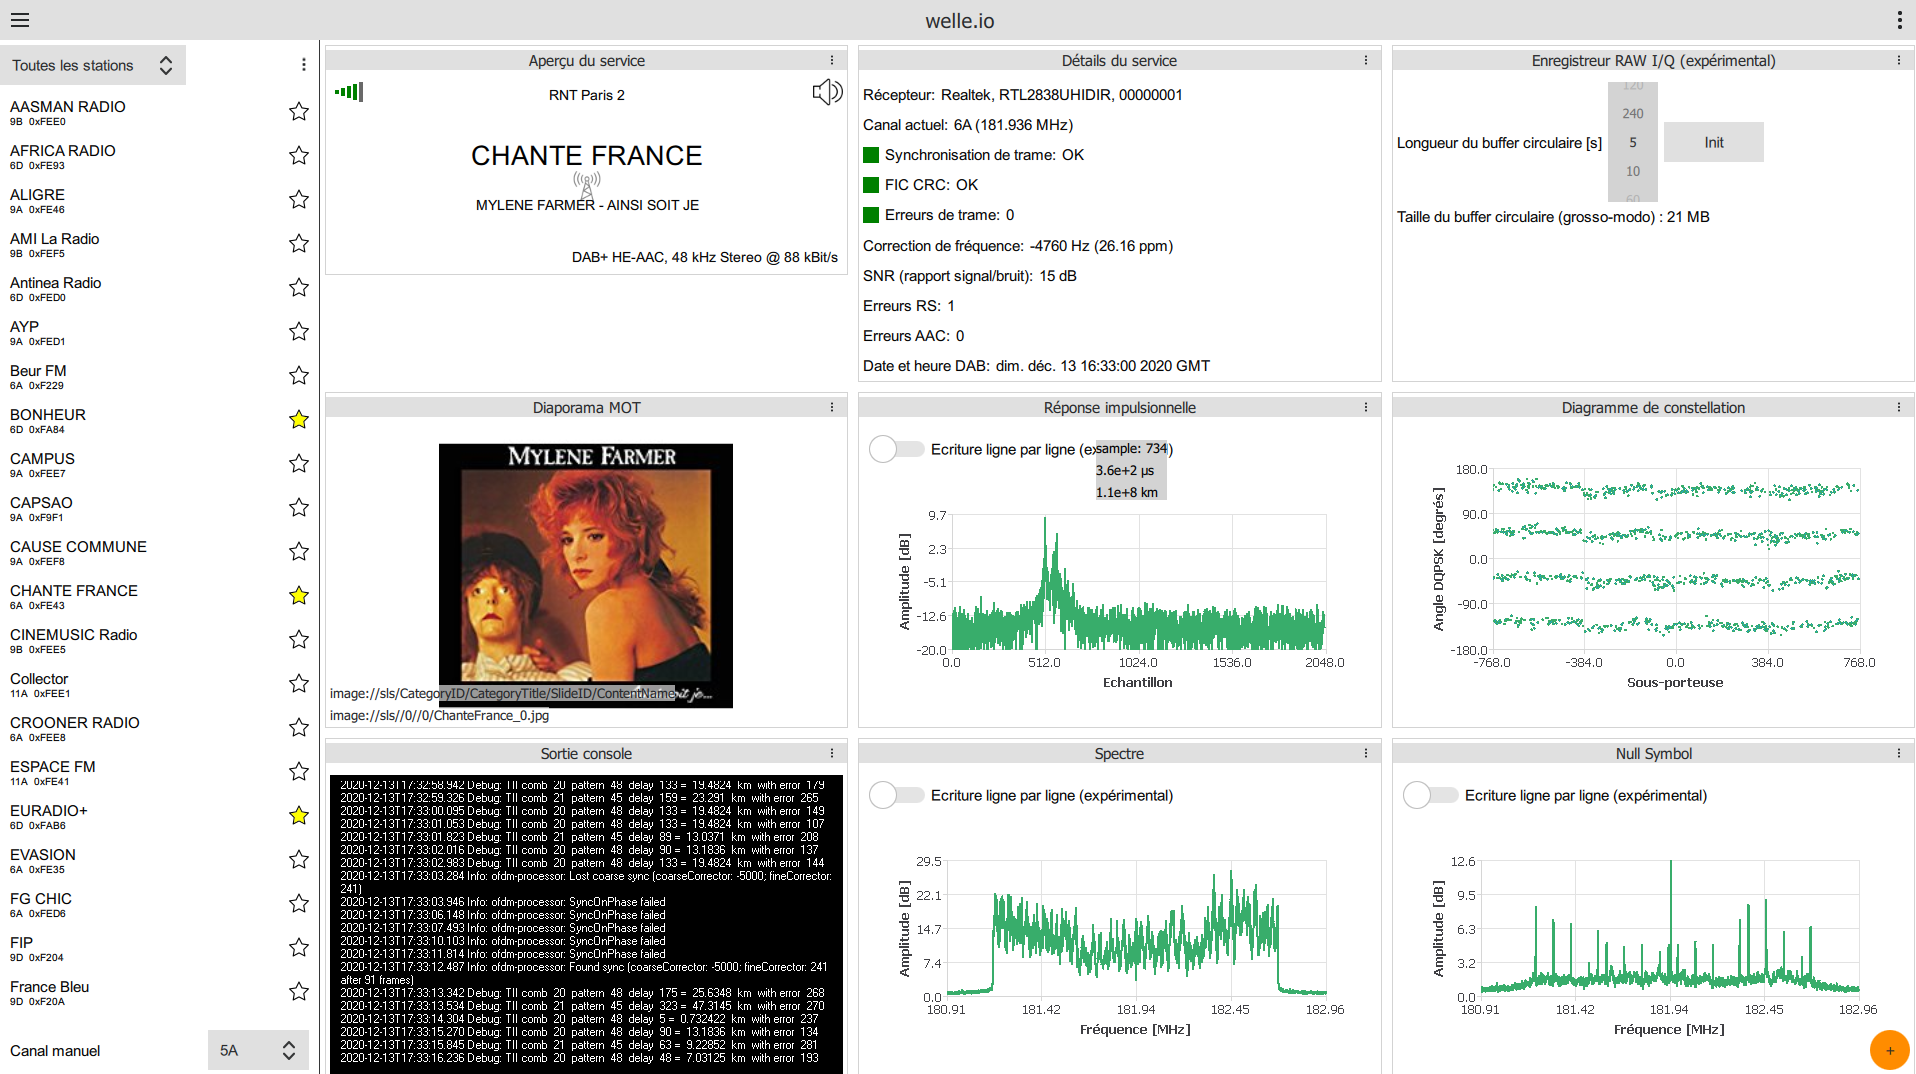
Task: Favorite the AASMAN RADIO station
Action: 298,111
